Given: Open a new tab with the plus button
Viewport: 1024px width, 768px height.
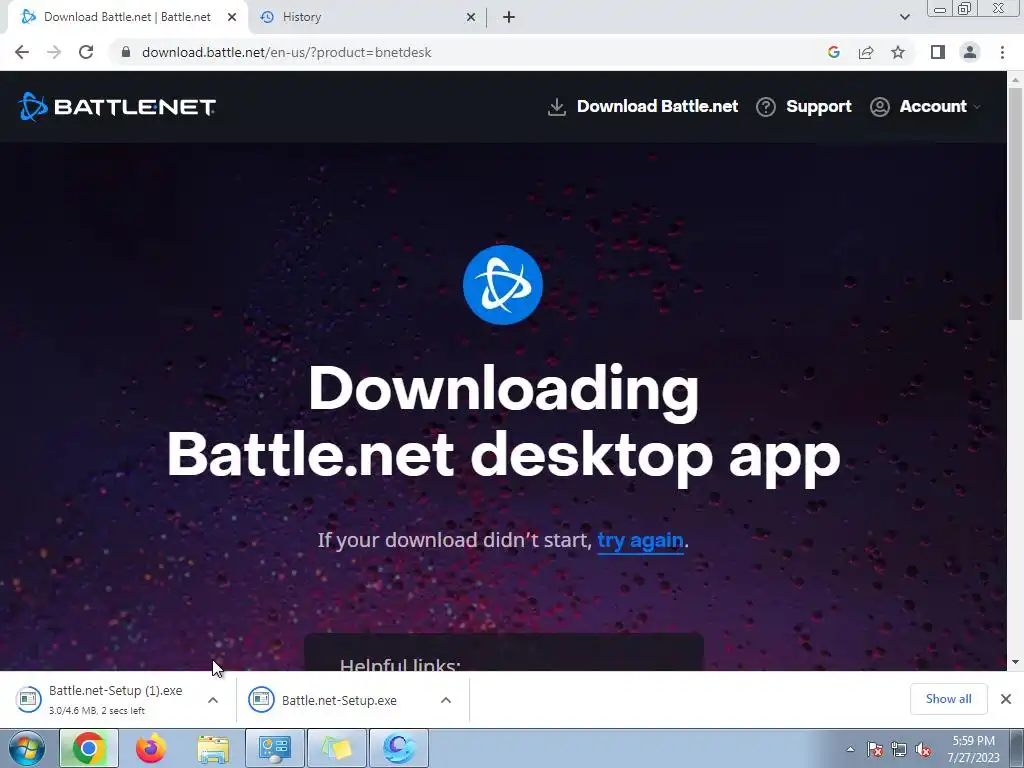Looking at the screenshot, I should click(x=509, y=17).
